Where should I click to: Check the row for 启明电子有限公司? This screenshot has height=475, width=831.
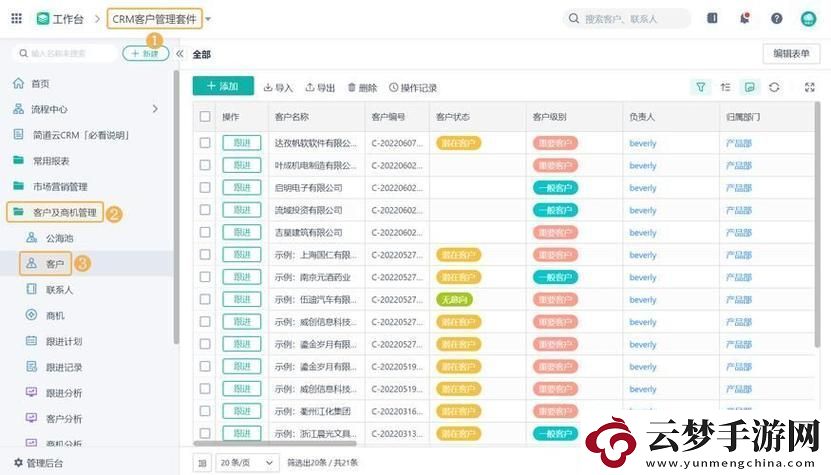coord(205,188)
